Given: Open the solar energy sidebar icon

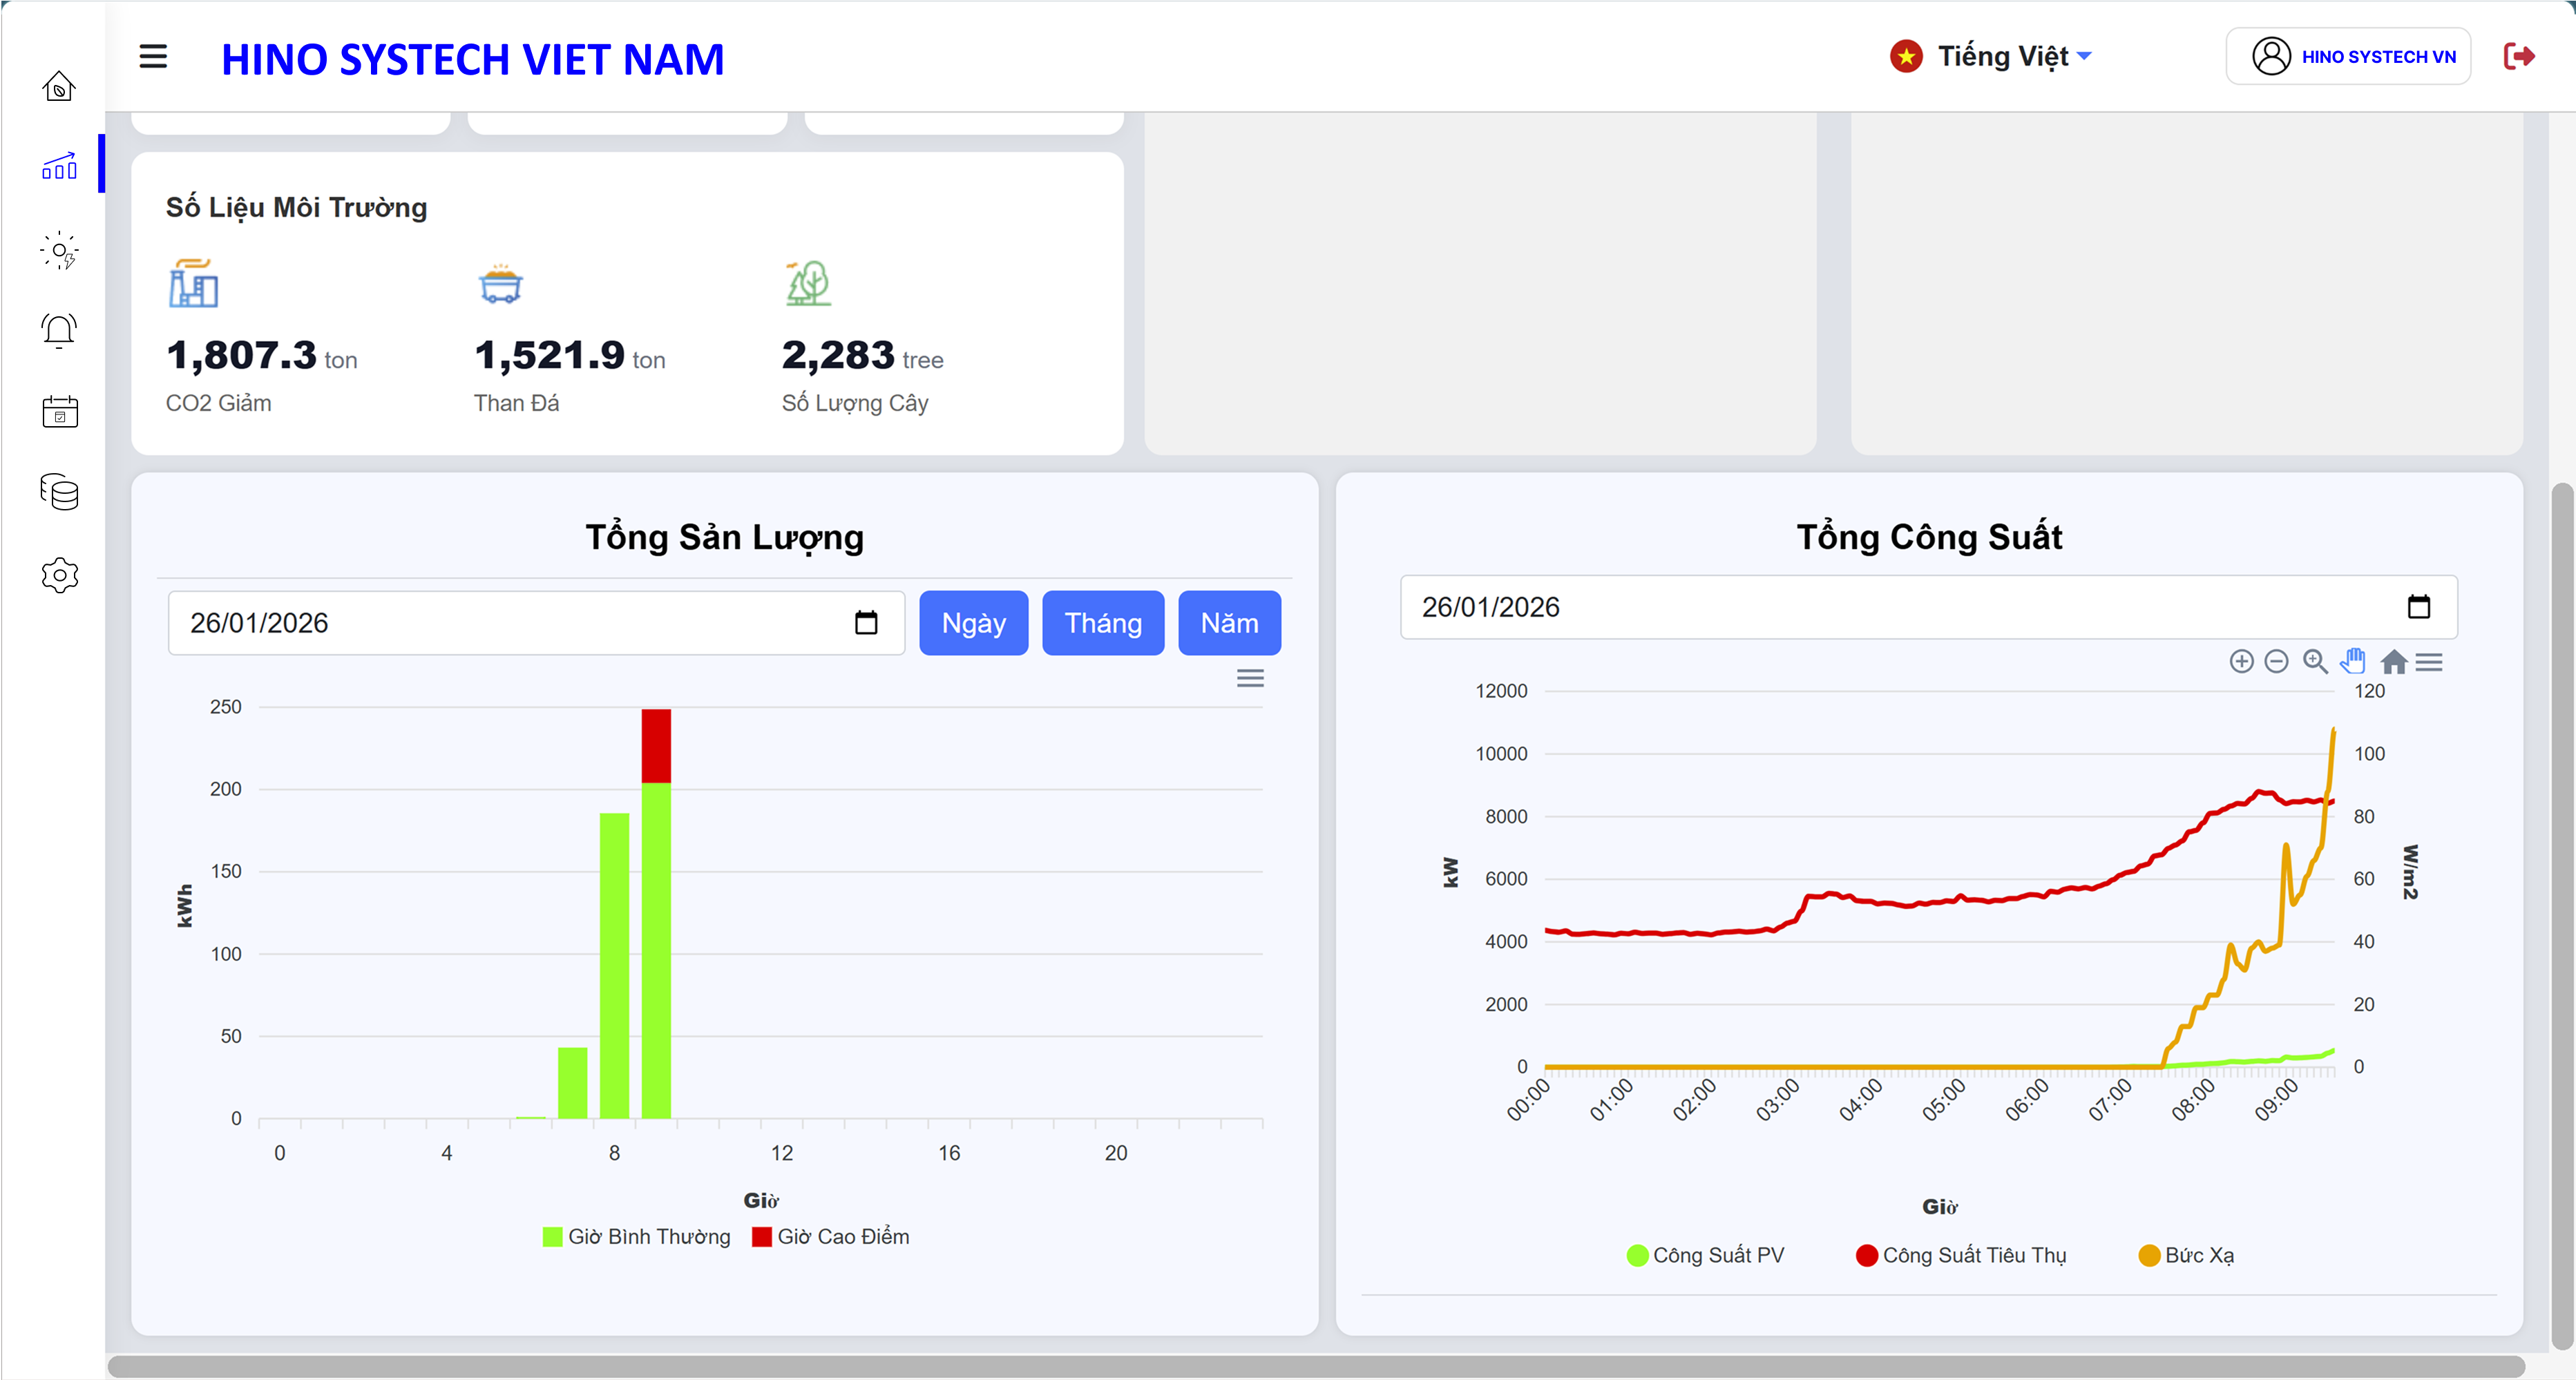Looking at the screenshot, I should pyautogui.click(x=59, y=251).
